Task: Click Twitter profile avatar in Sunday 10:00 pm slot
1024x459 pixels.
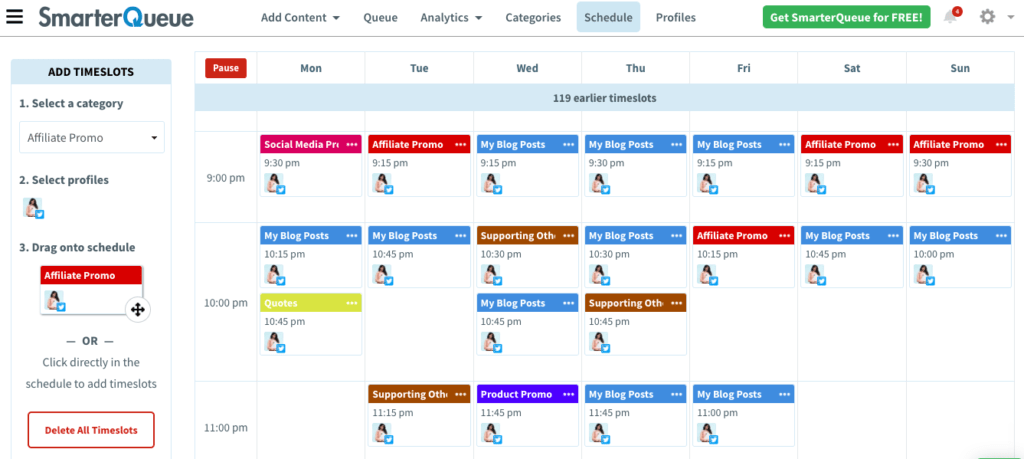Action: pyautogui.click(x=924, y=275)
